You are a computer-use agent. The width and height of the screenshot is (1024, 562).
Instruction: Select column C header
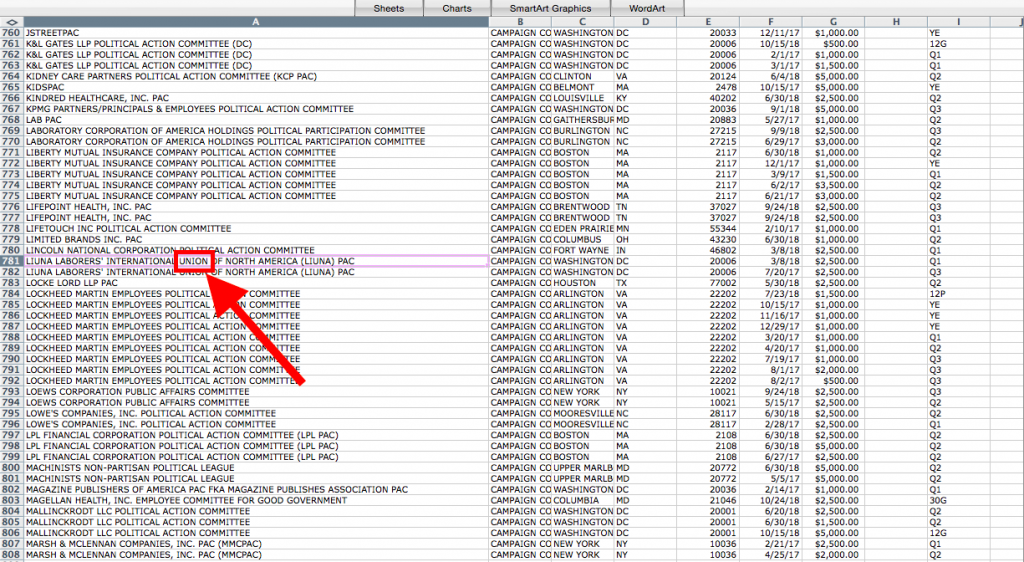click(583, 22)
